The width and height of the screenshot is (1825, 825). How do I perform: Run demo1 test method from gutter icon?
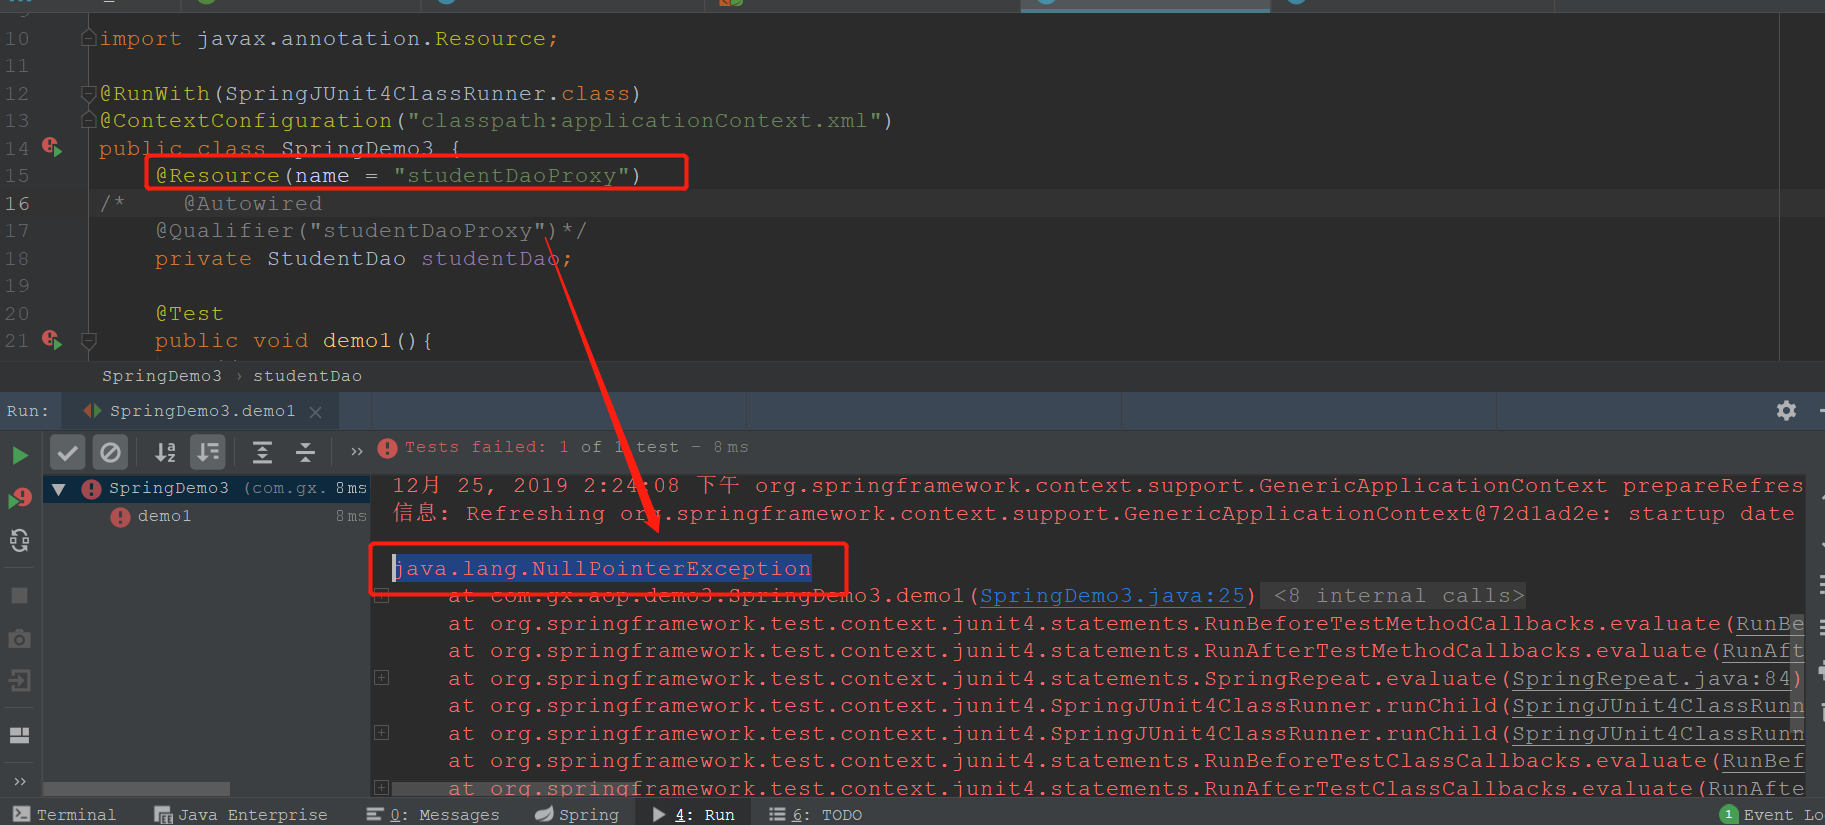point(52,340)
